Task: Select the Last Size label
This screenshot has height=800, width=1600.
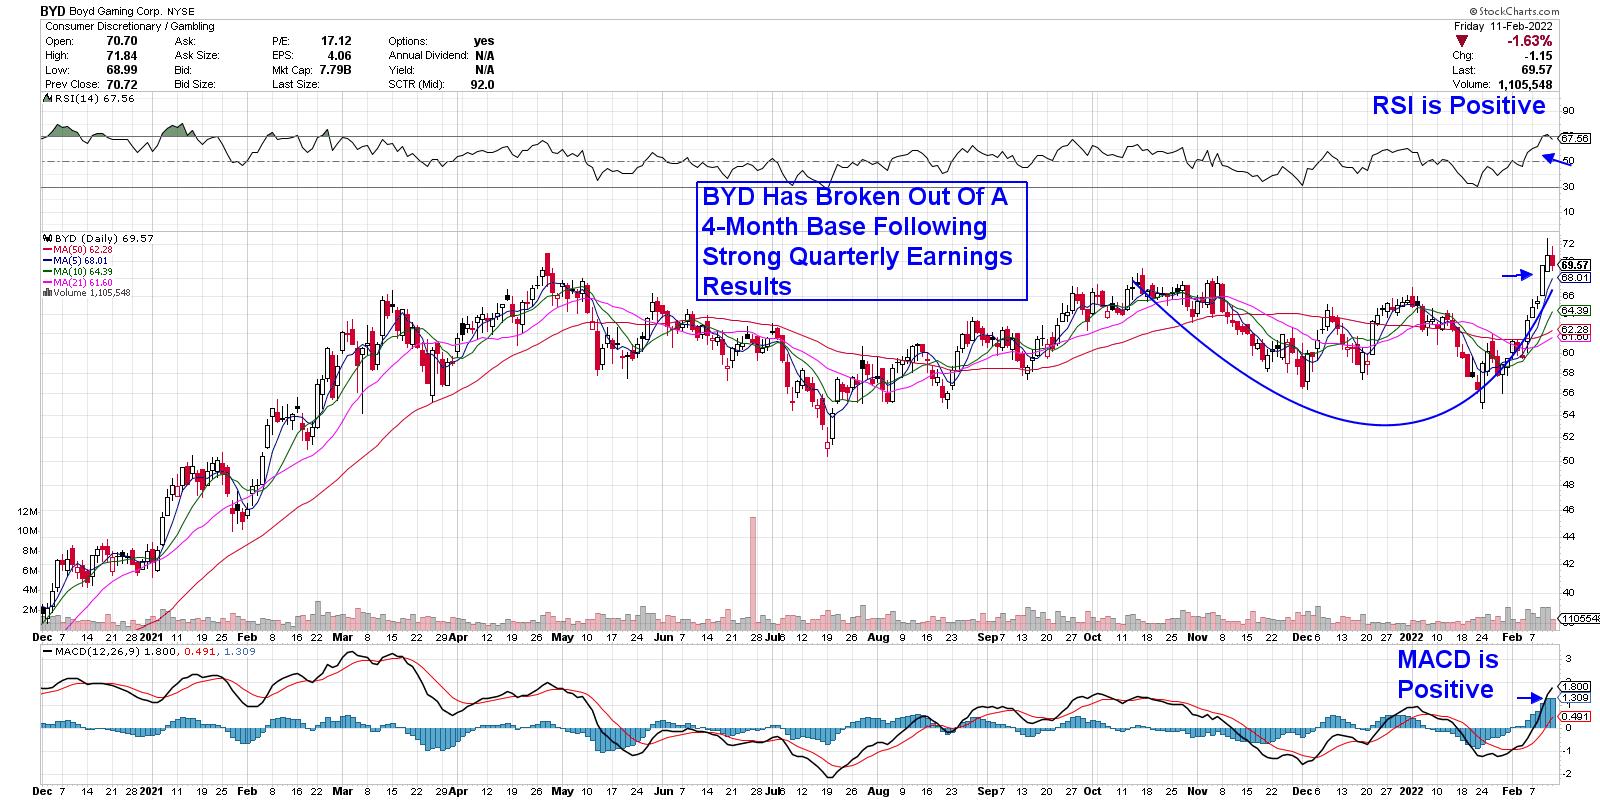Action: click(295, 85)
